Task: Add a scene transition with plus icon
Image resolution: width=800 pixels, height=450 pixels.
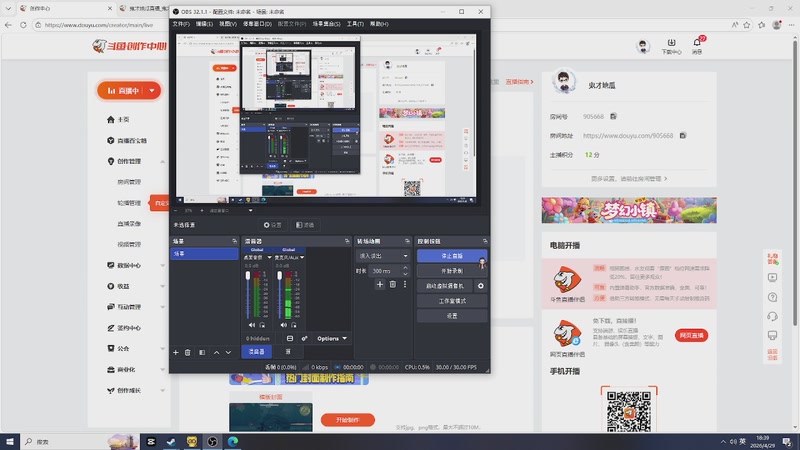Action: tap(380, 284)
